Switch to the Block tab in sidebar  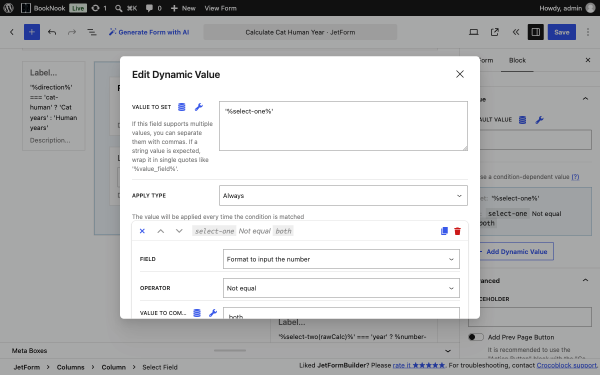click(x=517, y=60)
